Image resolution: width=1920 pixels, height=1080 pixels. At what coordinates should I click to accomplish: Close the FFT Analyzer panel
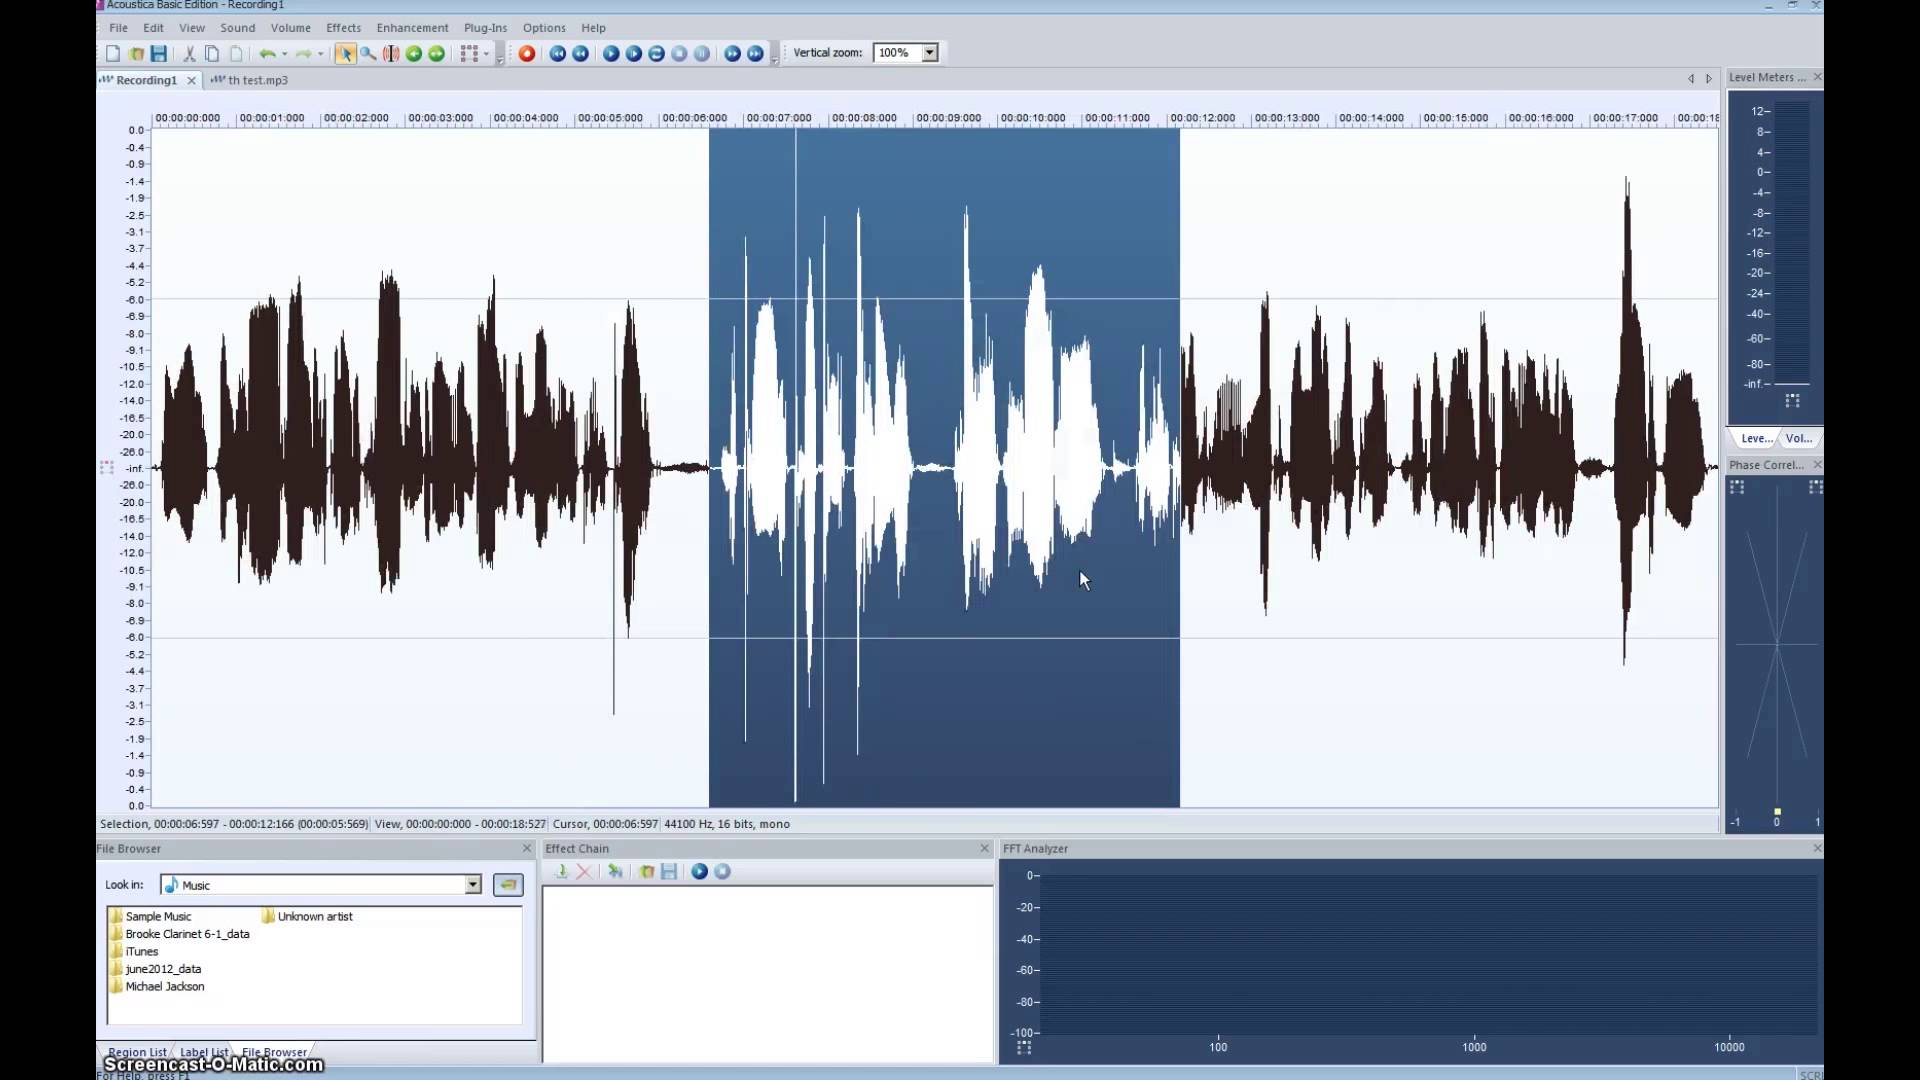(1817, 848)
